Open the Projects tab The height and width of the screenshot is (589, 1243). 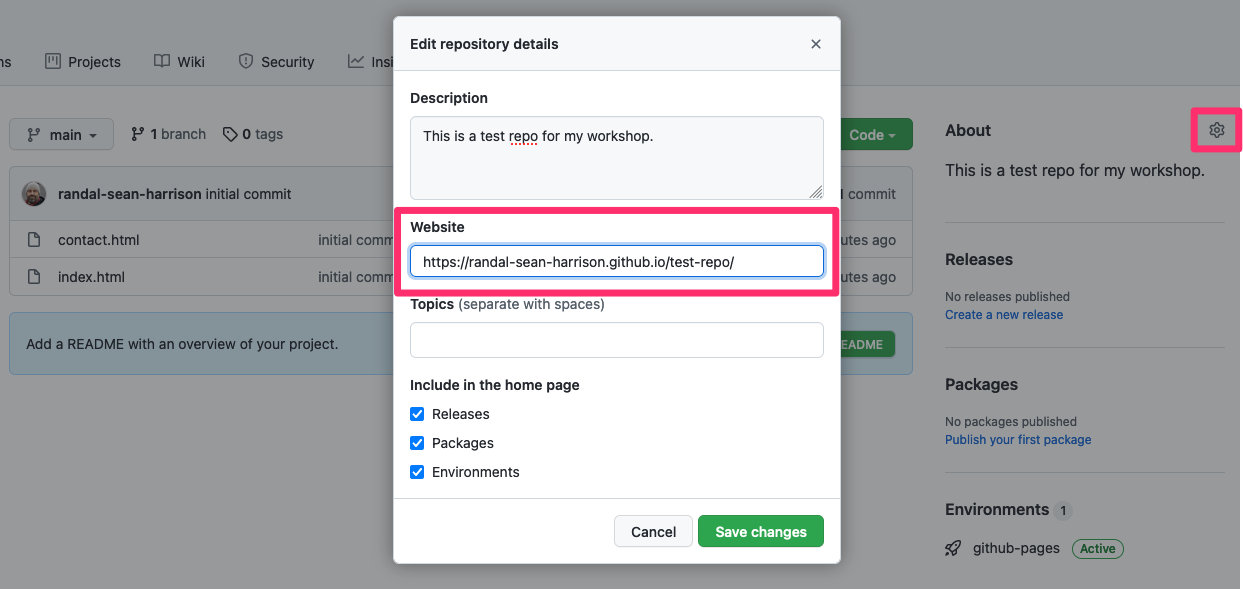point(83,62)
